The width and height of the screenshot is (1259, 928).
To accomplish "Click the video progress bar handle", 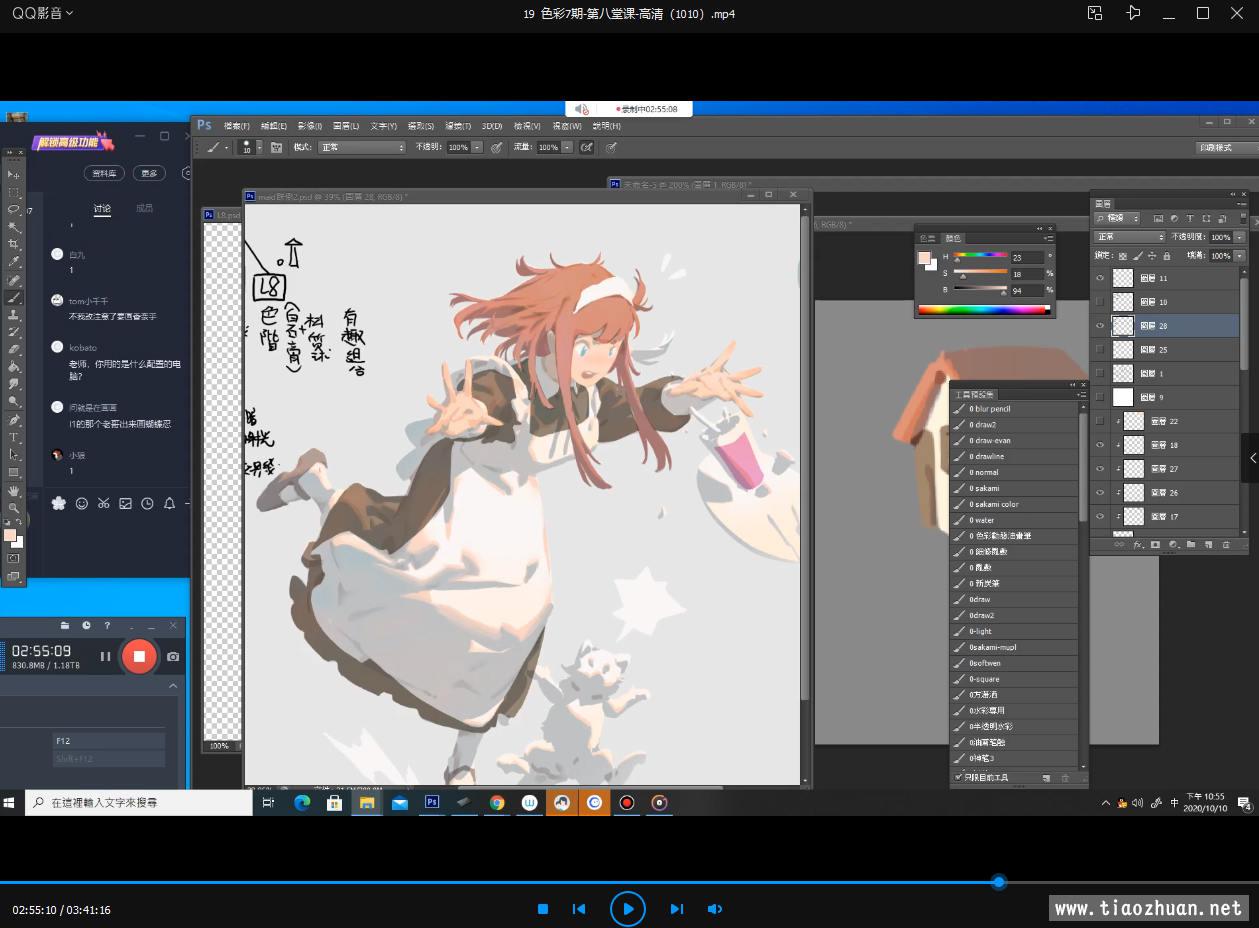I will 998,882.
